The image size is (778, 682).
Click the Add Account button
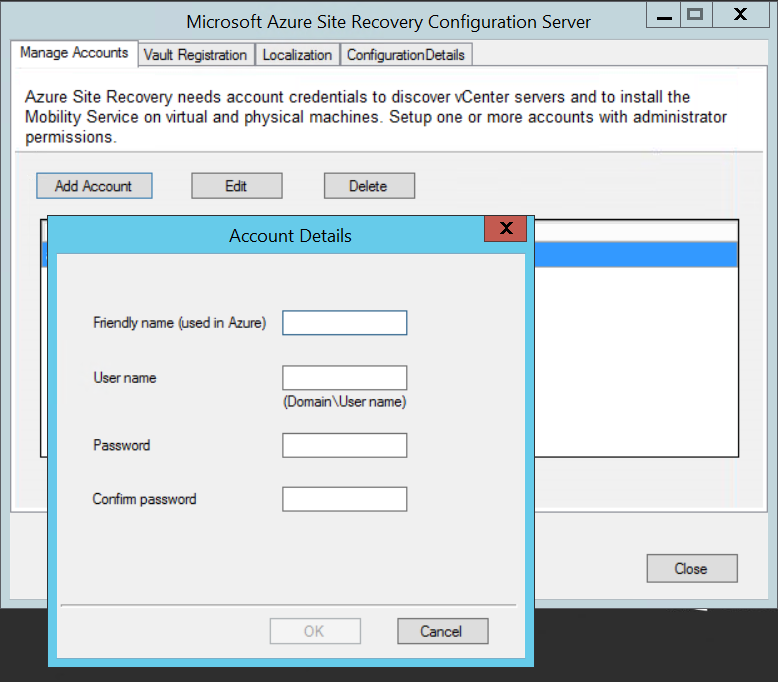click(94, 186)
